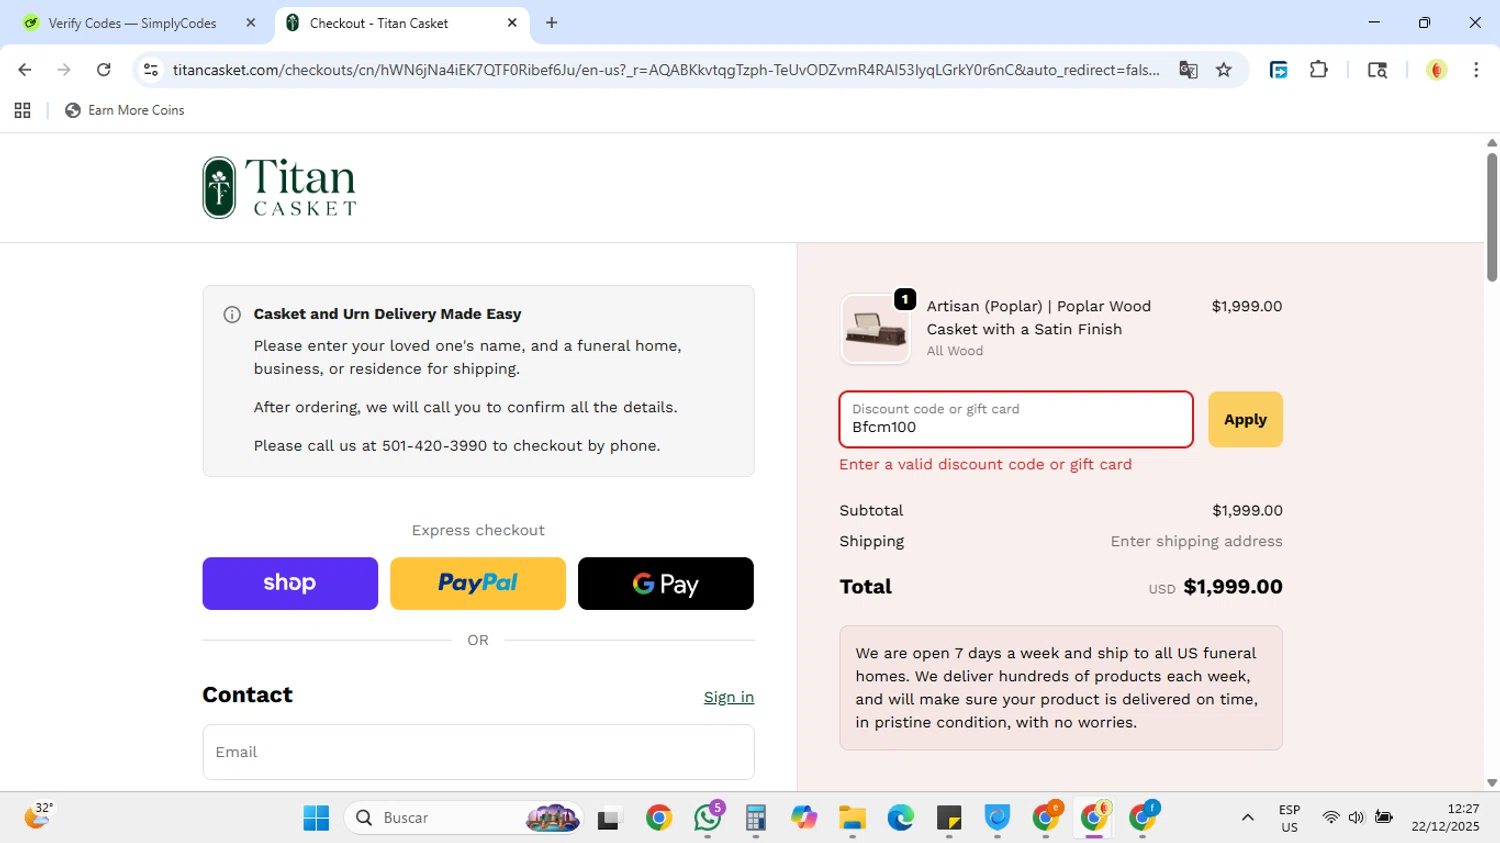1500x843 pixels.
Task: Open Calculator from the taskbar
Action: tap(756, 818)
